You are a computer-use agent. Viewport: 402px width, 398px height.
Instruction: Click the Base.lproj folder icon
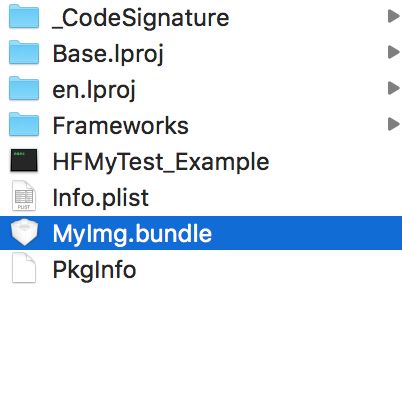24,52
